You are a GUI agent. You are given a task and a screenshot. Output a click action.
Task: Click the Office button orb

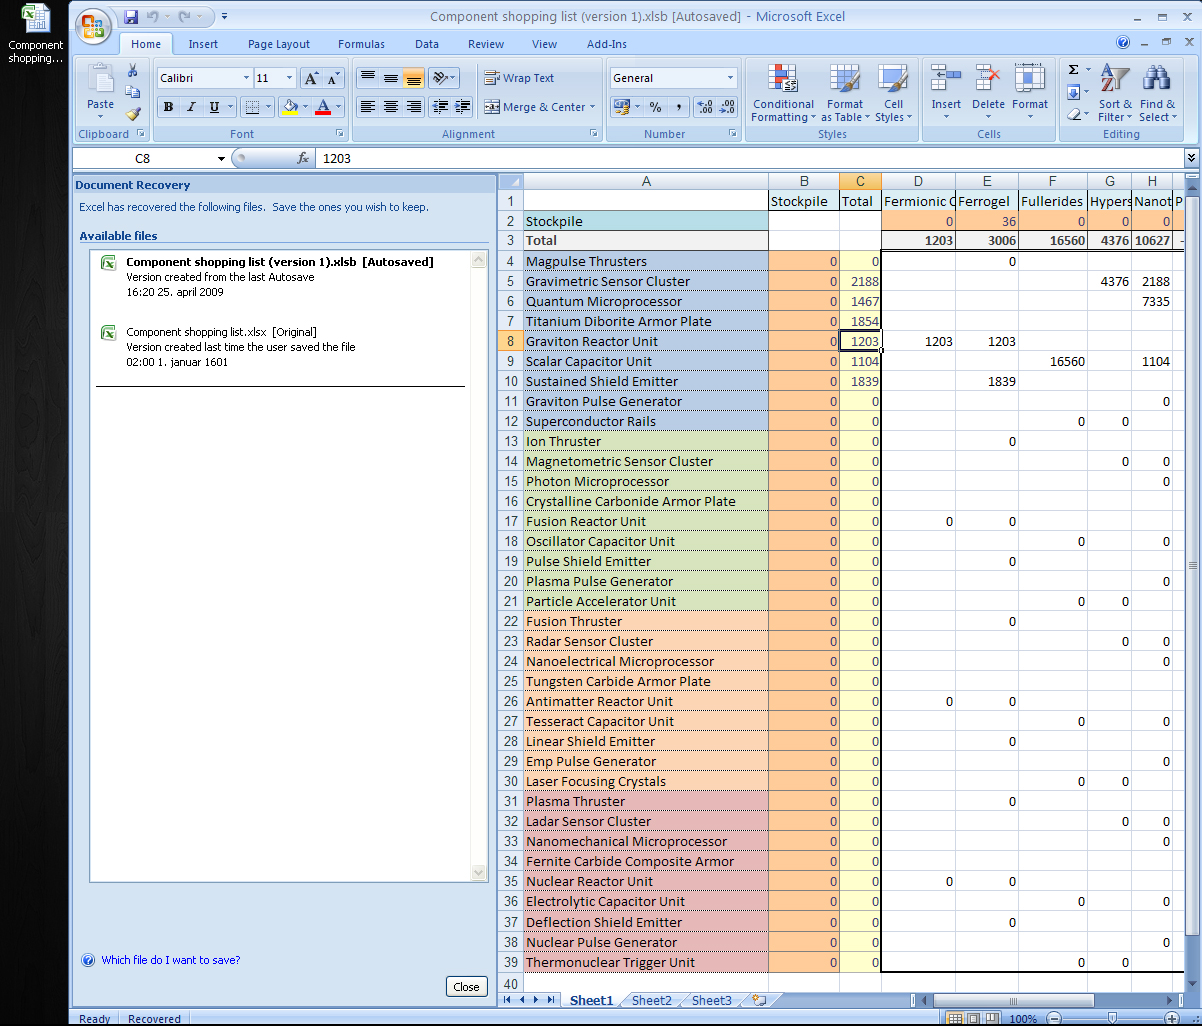tap(94, 25)
